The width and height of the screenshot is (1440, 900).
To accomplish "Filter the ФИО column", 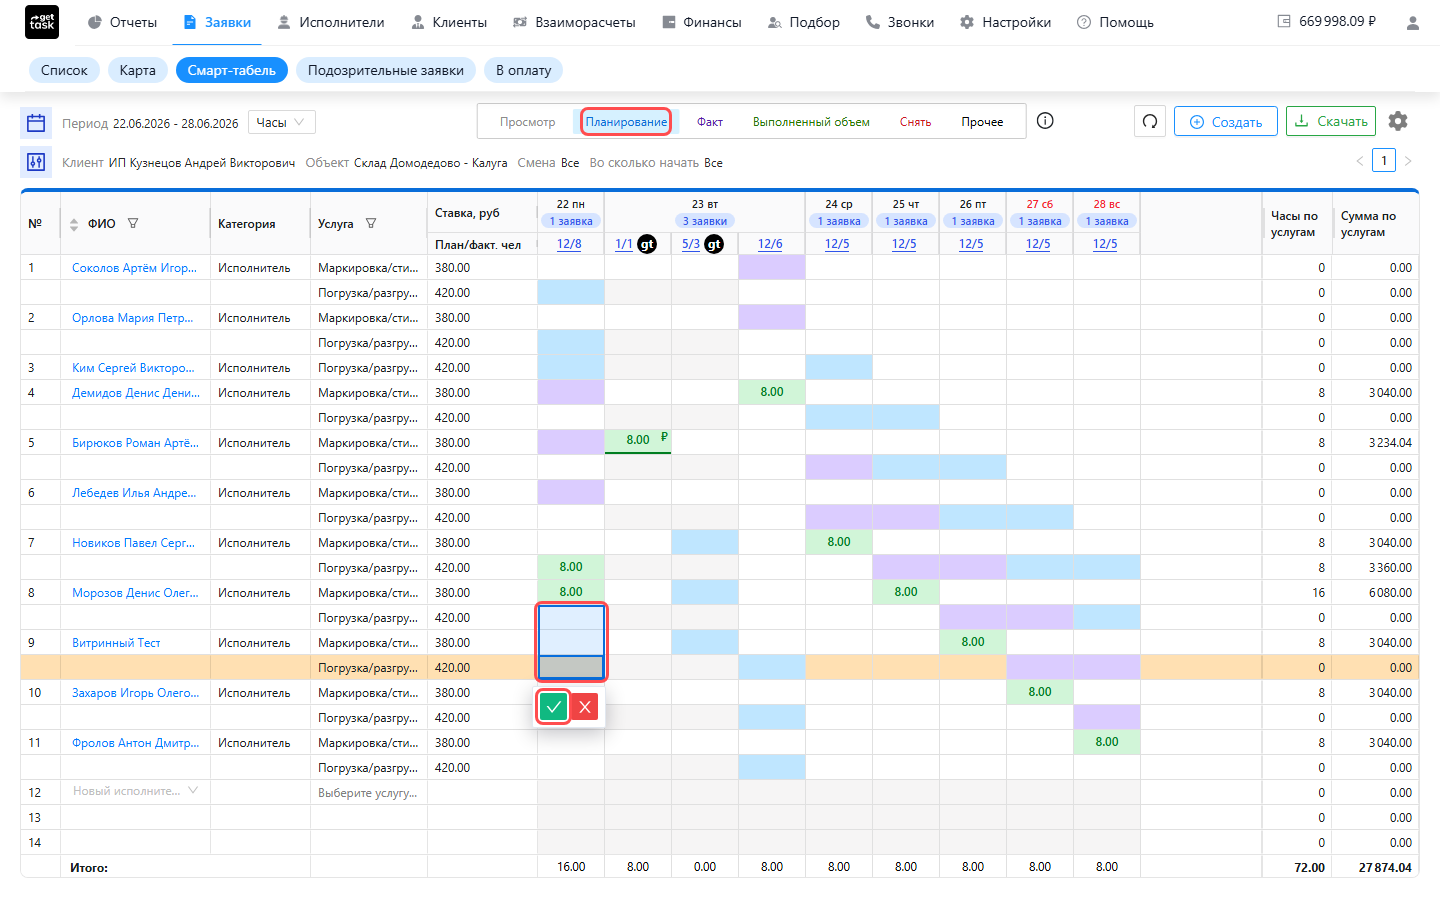I will tap(133, 224).
